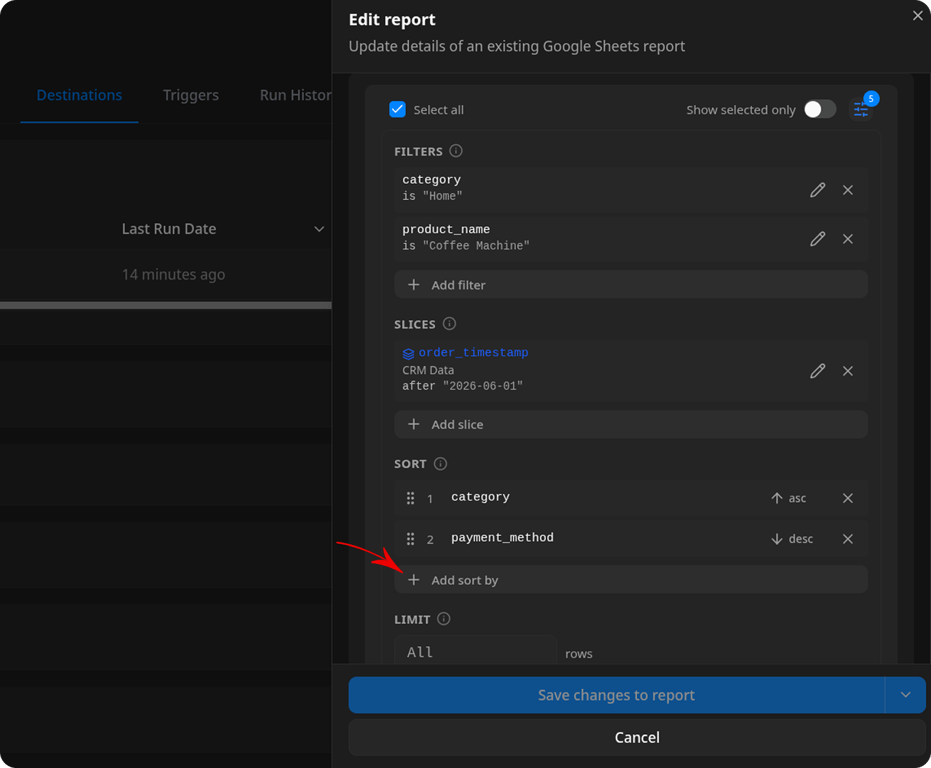Screen dimensions: 931x768
Task: Click the "Last Run Date" column header
Action: pos(169,229)
